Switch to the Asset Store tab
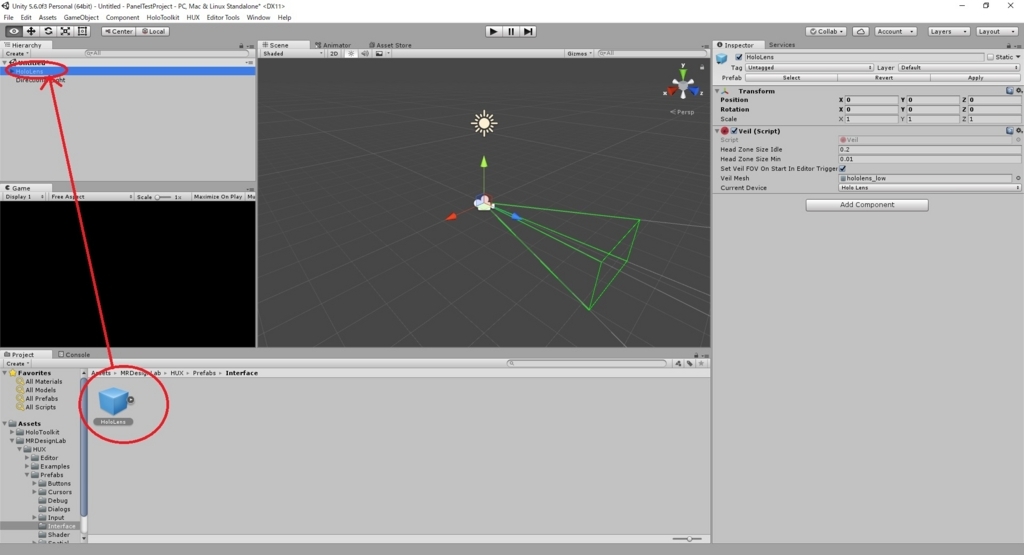Screen dimensions: 1024x555 coord(391,45)
